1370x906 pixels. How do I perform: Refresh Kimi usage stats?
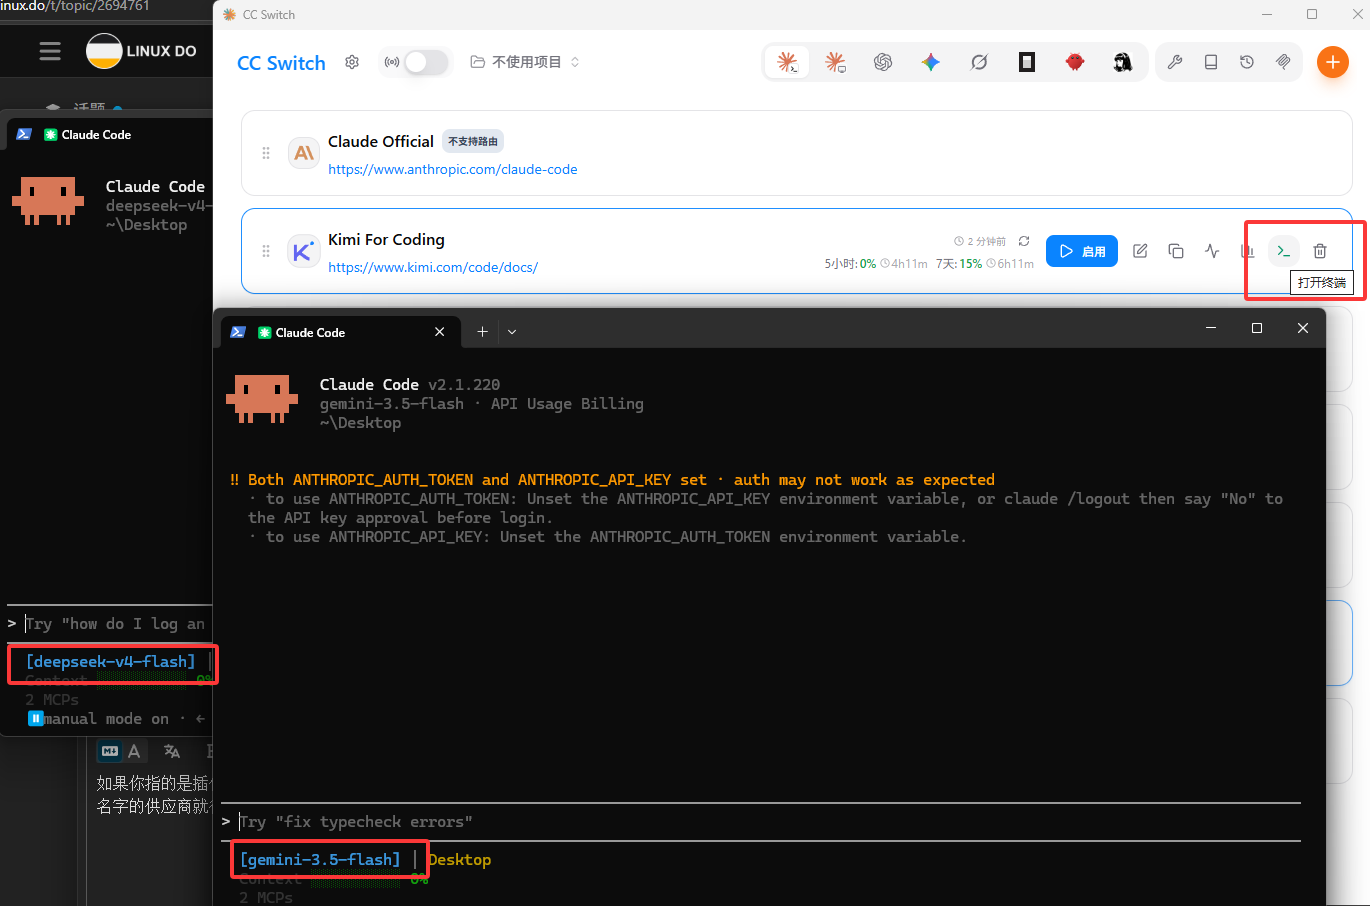point(1024,241)
